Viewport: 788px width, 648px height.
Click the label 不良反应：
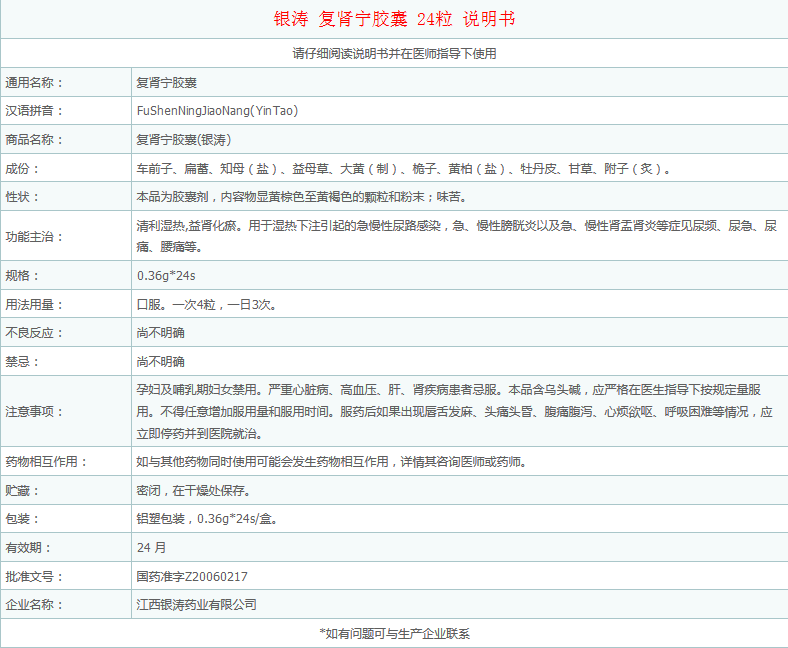[34, 332]
